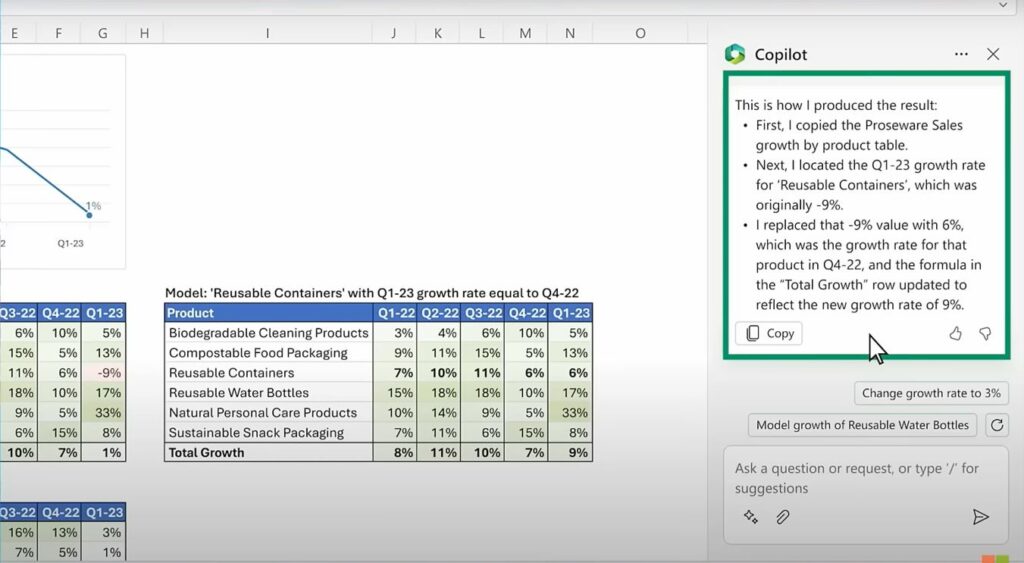Close the Copilot pane
The height and width of the screenshot is (563, 1024).
(x=993, y=54)
